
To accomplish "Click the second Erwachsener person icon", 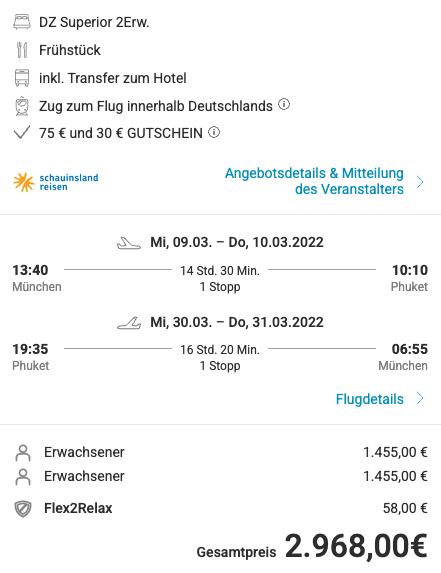I will tap(23, 477).
